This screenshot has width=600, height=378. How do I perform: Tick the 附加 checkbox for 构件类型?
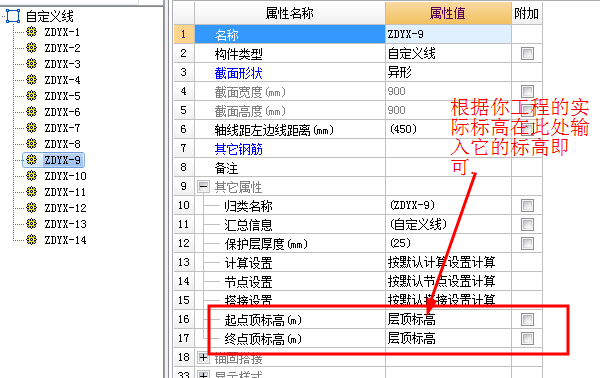point(527,53)
